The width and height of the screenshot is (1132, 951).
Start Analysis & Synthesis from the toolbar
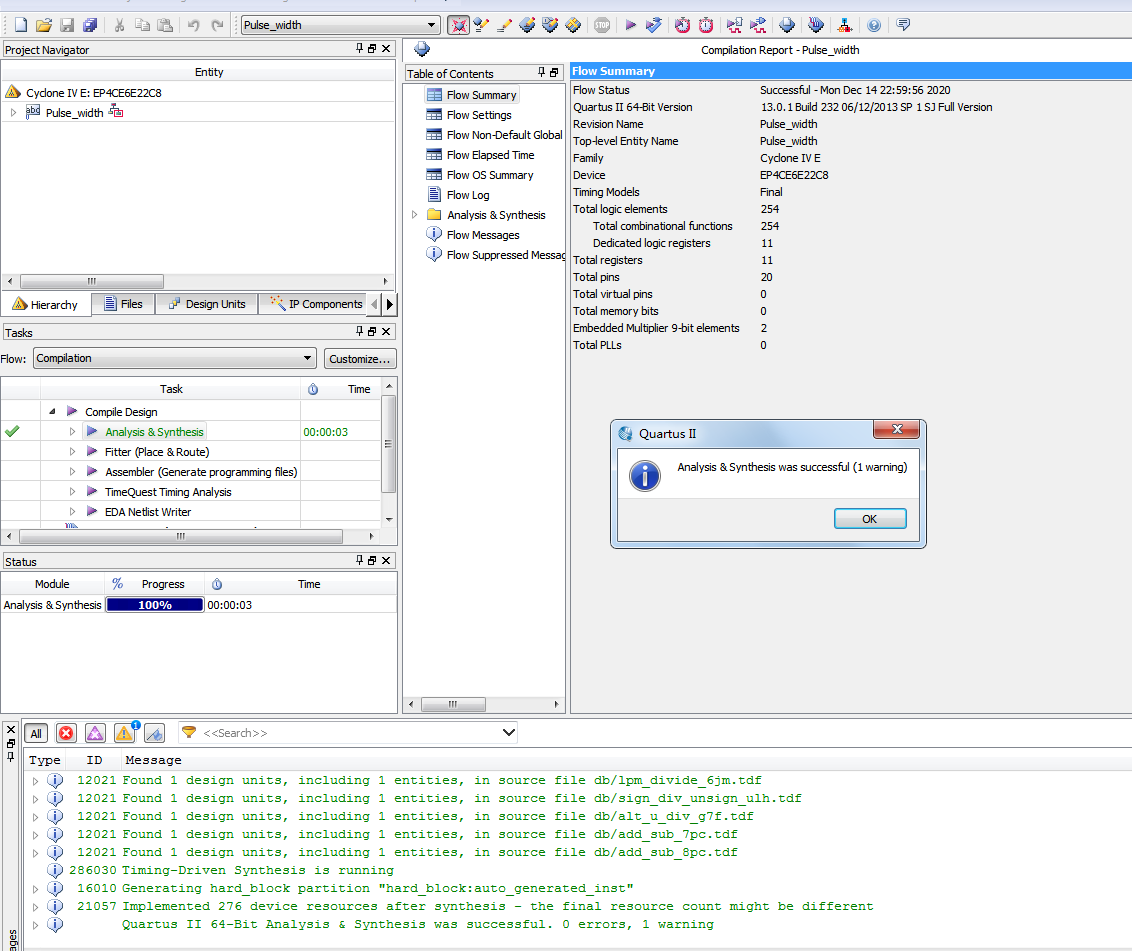point(653,25)
